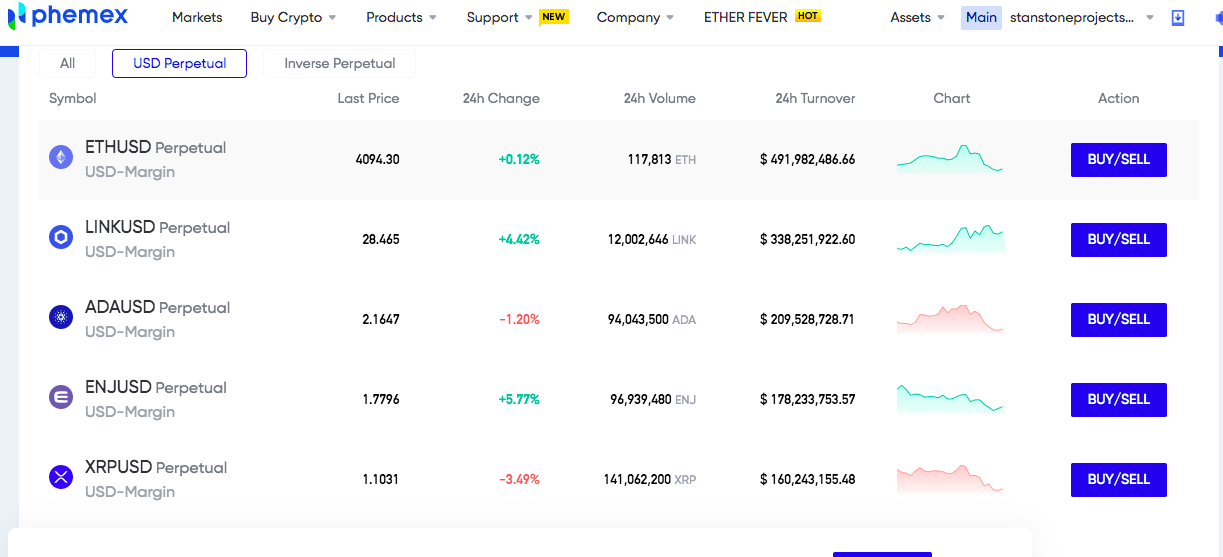Image resolution: width=1223 pixels, height=557 pixels.
Task: Click the download app icon
Action: click(1178, 18)
